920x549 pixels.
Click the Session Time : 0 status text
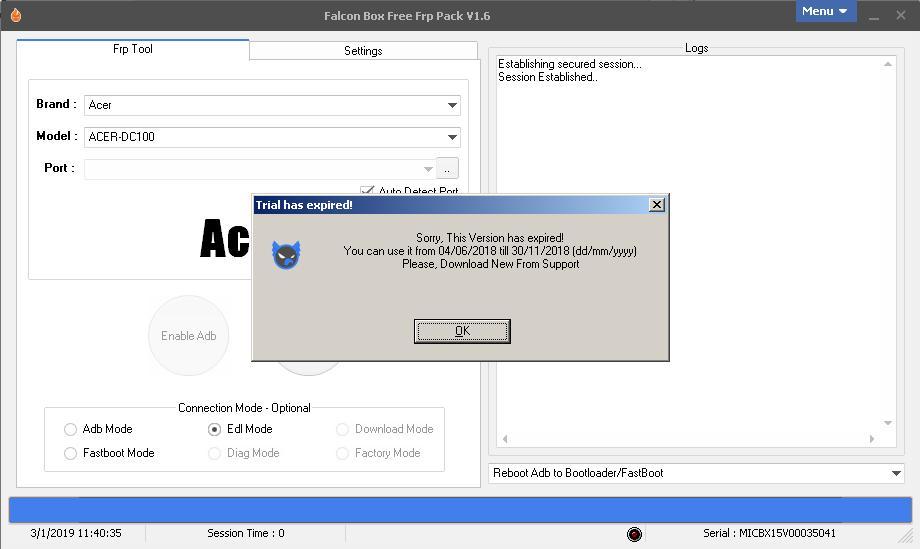point(246,533)
